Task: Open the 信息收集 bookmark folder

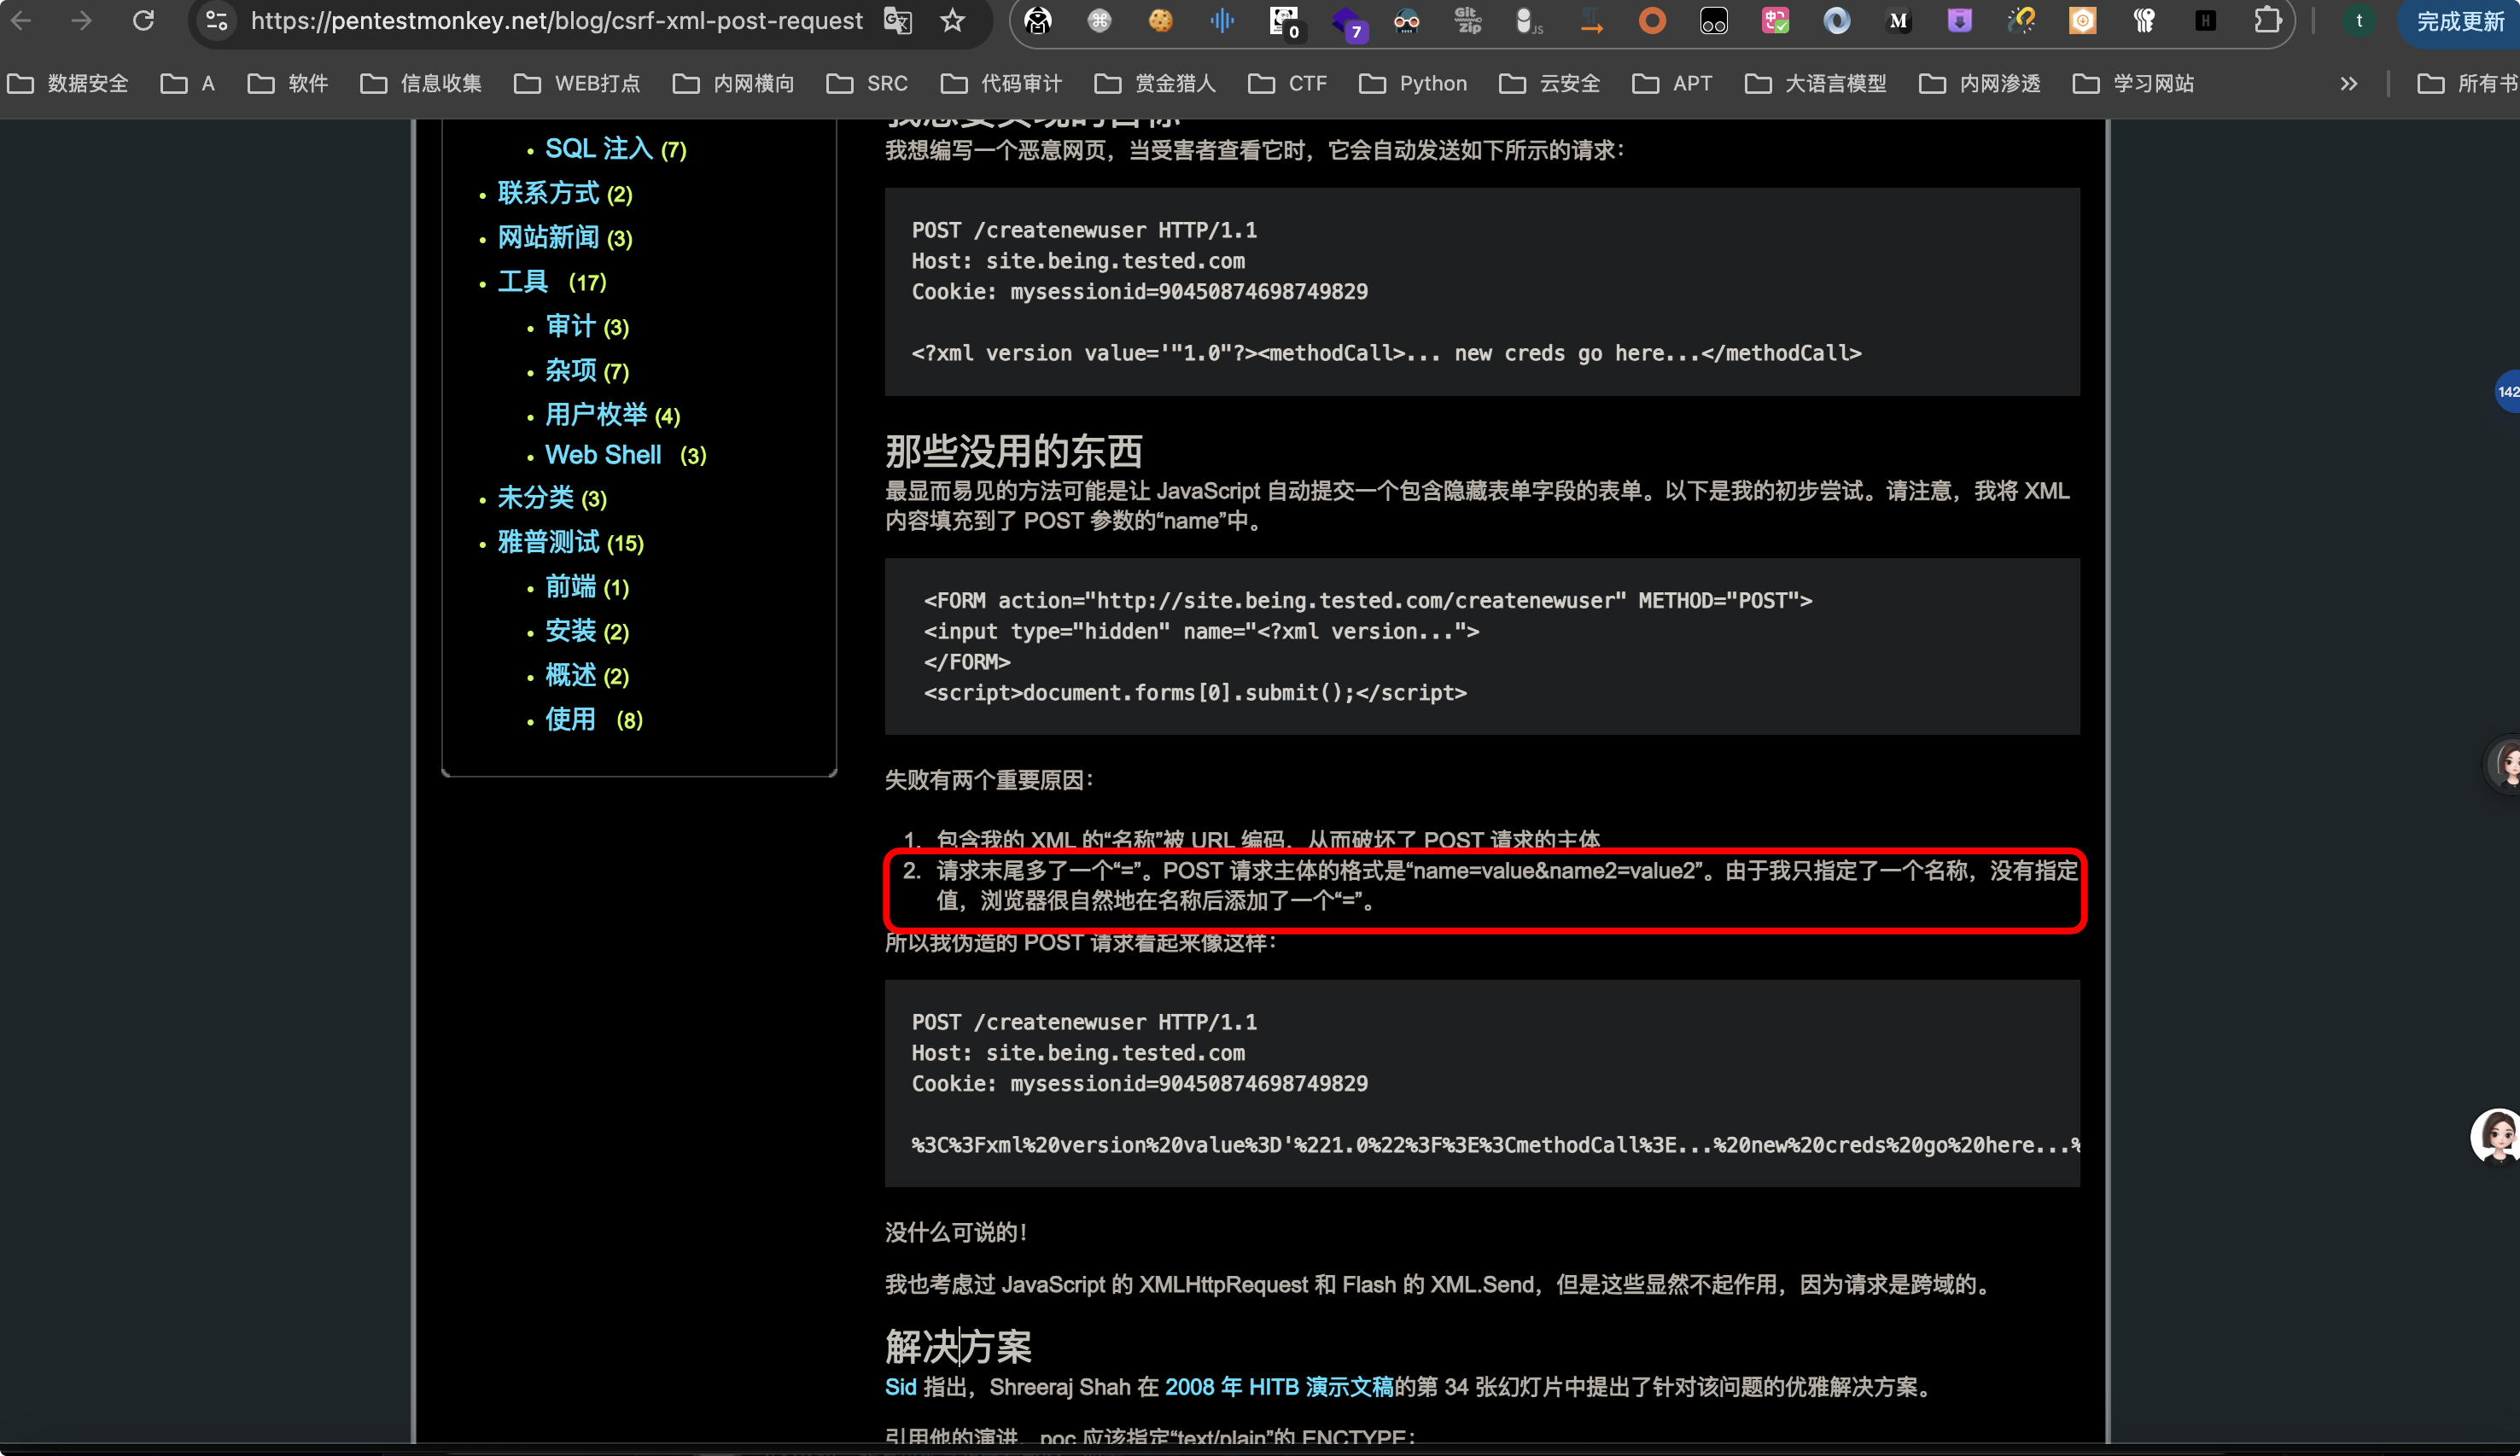Action: (x=421, y=84)
